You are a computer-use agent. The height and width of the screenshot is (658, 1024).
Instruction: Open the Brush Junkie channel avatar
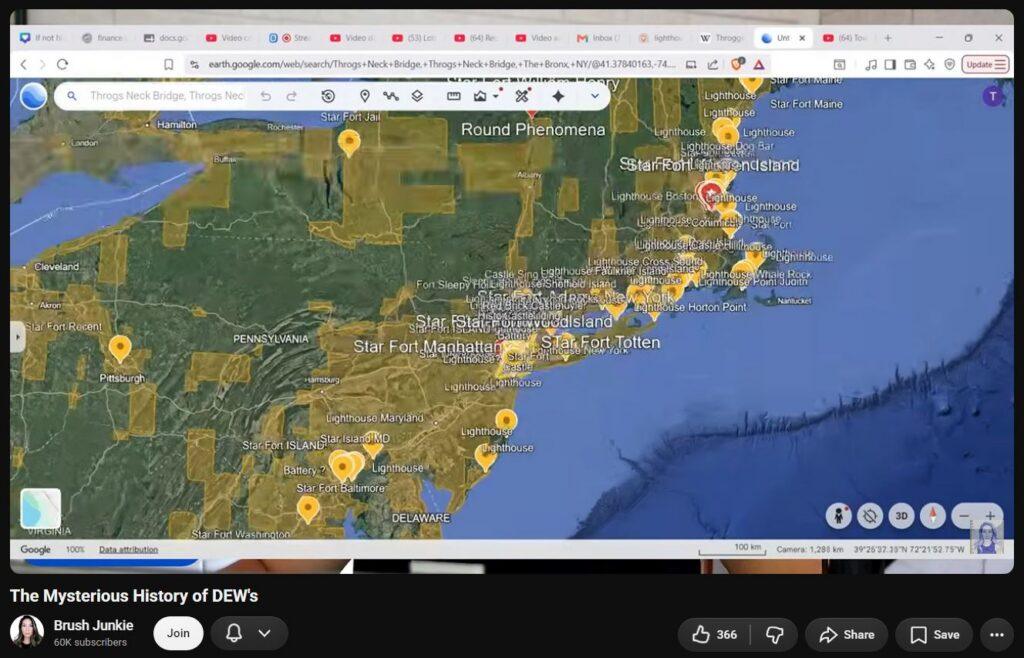(x=27, y=632)
